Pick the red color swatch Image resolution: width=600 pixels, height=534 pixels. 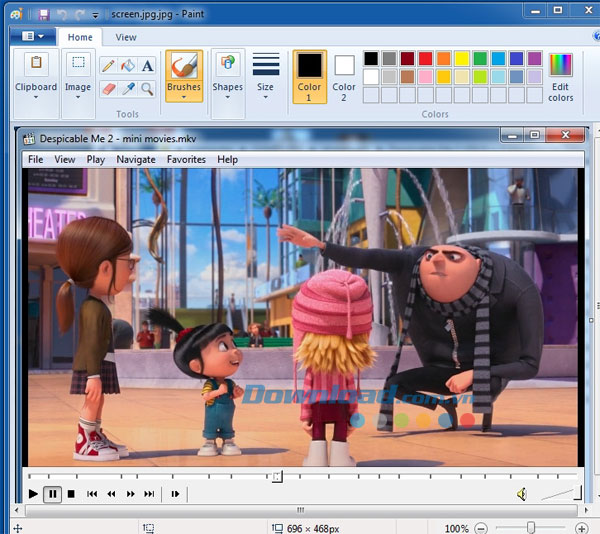(x=426, y=59)
